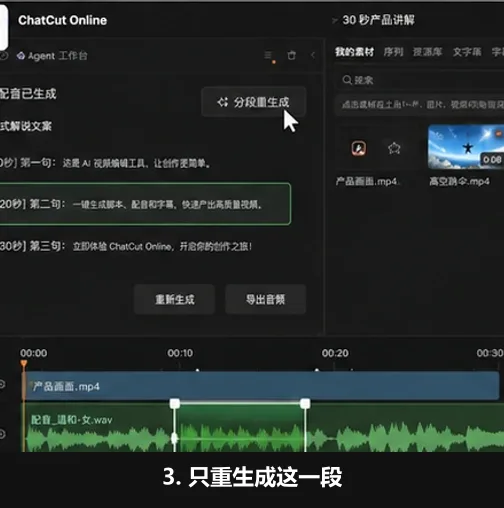The image size is (504, 508).
Task: Switch to the 文字库 tab
Action: coord(467,52)
